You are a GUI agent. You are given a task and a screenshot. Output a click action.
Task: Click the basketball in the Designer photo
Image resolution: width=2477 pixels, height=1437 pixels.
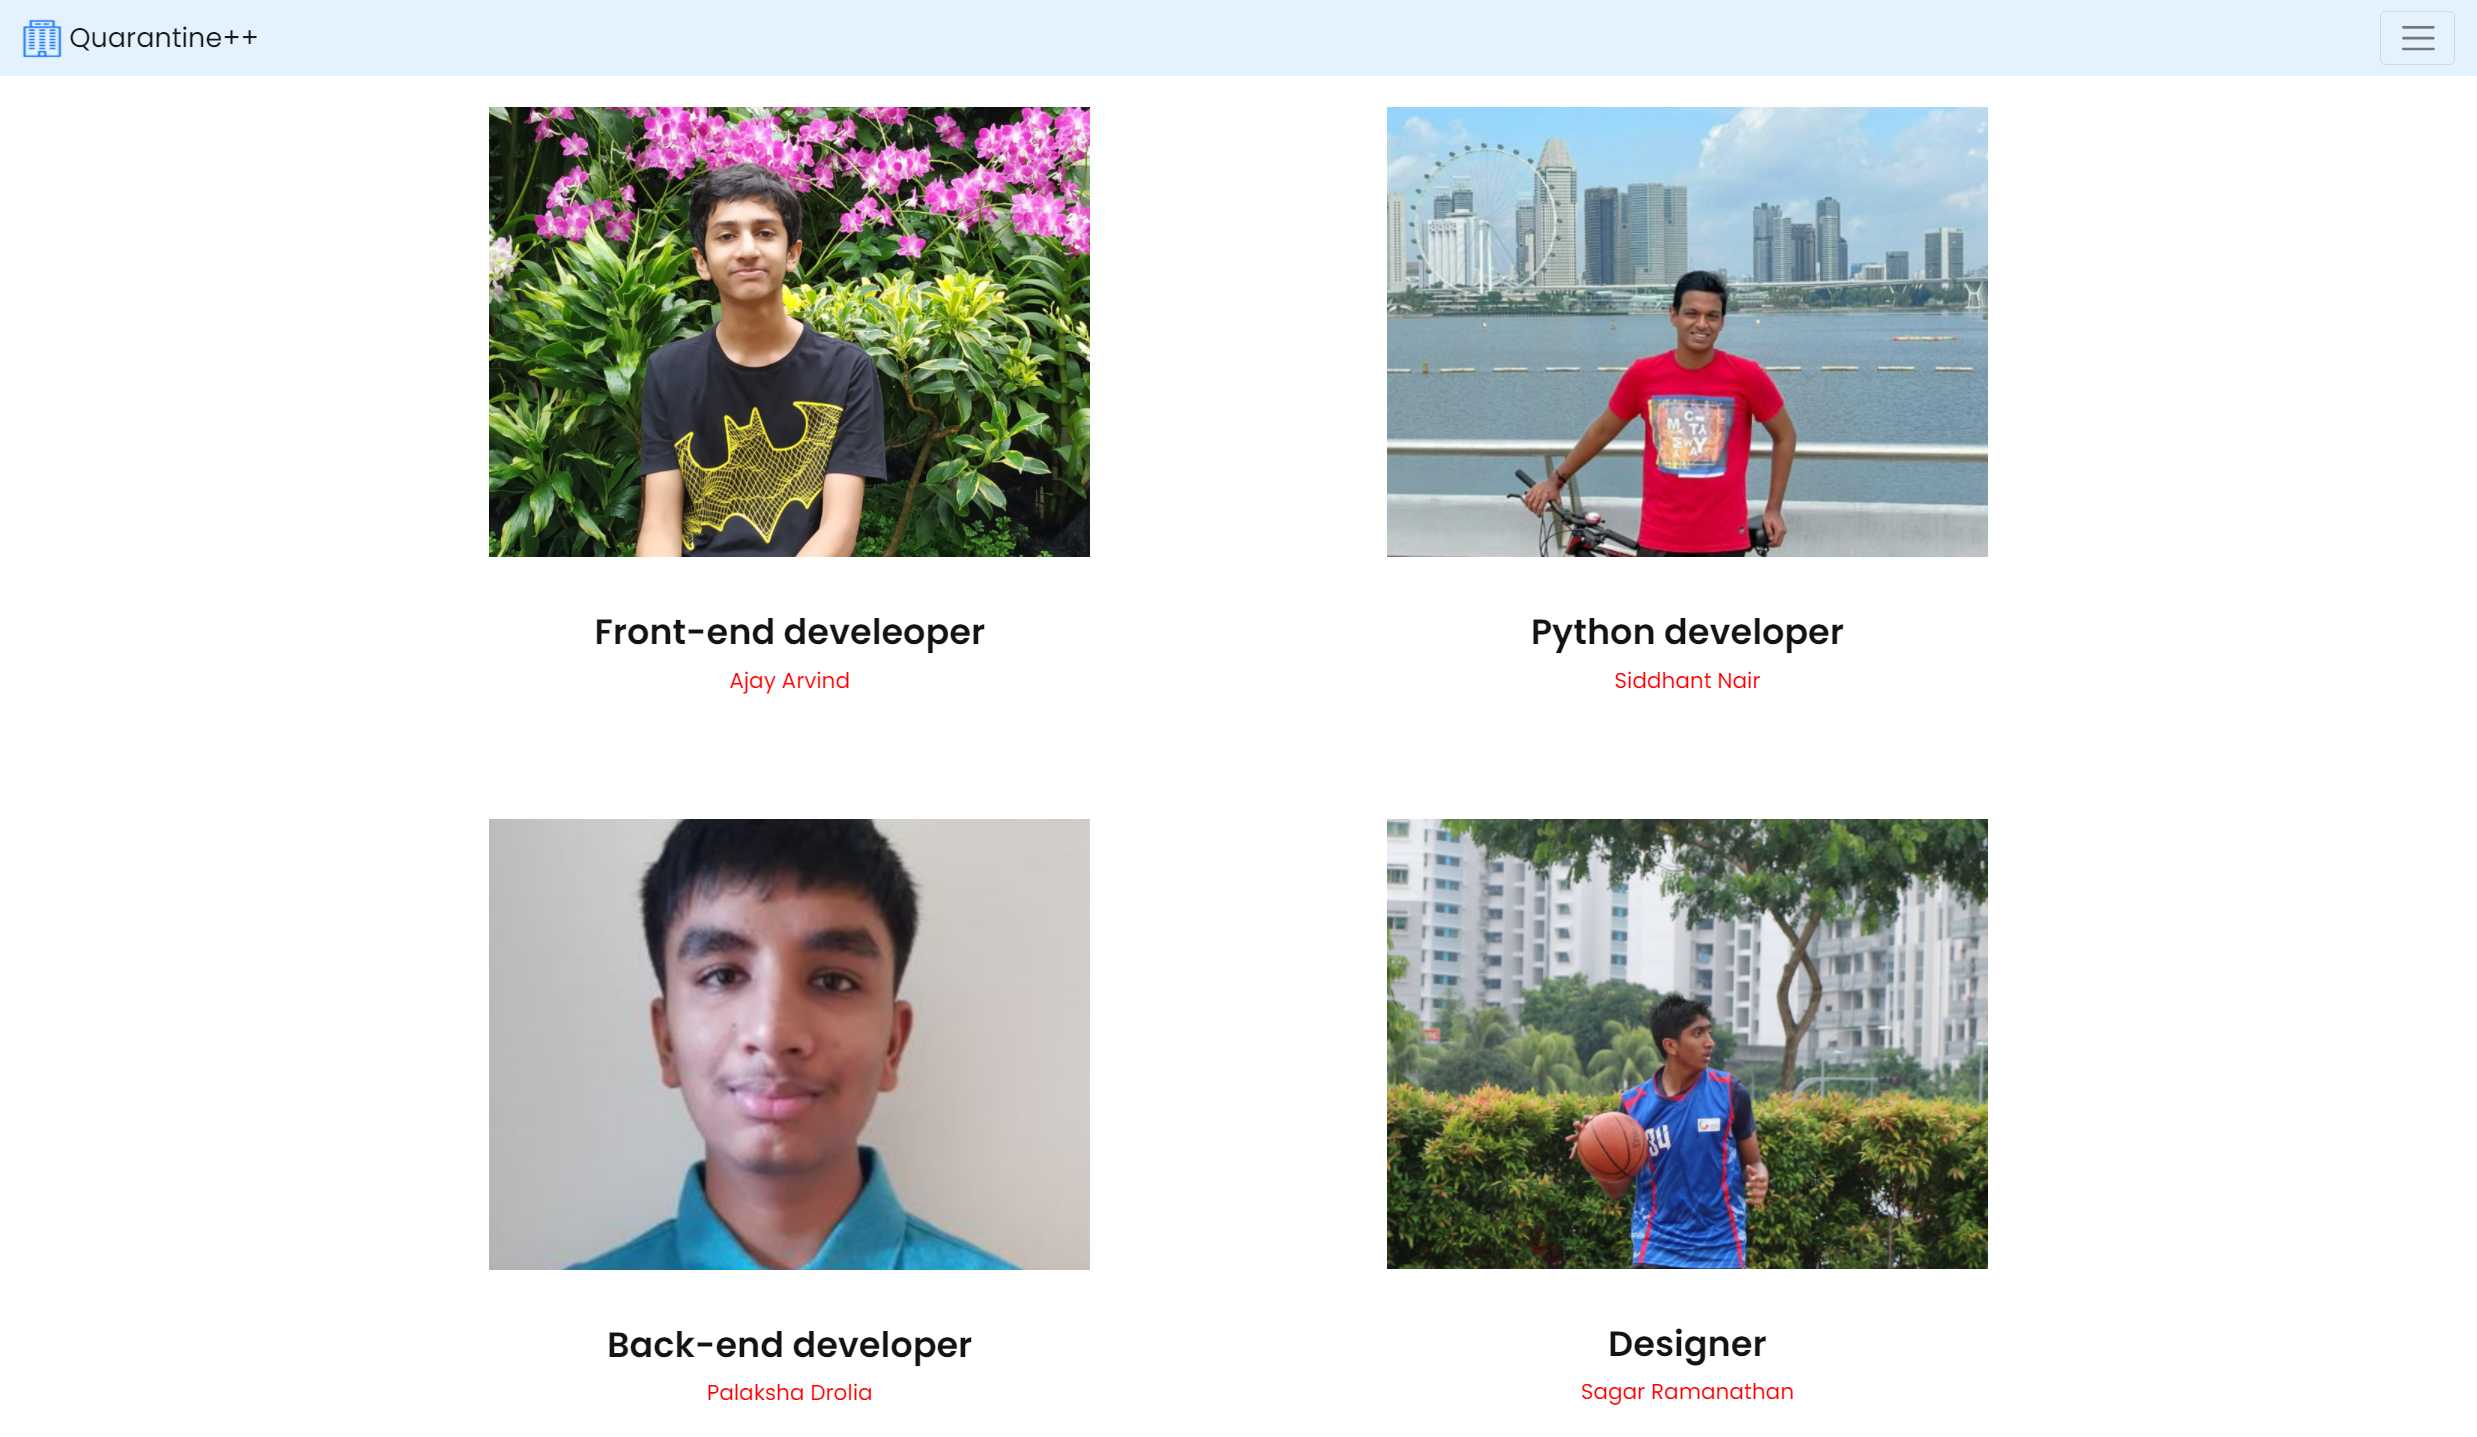1612,1145
